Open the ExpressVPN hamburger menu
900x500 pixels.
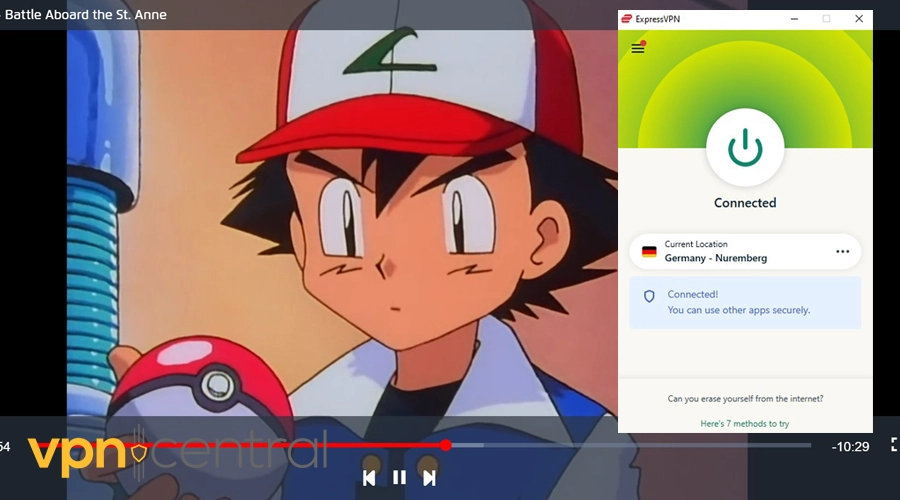tap(638, 48)
